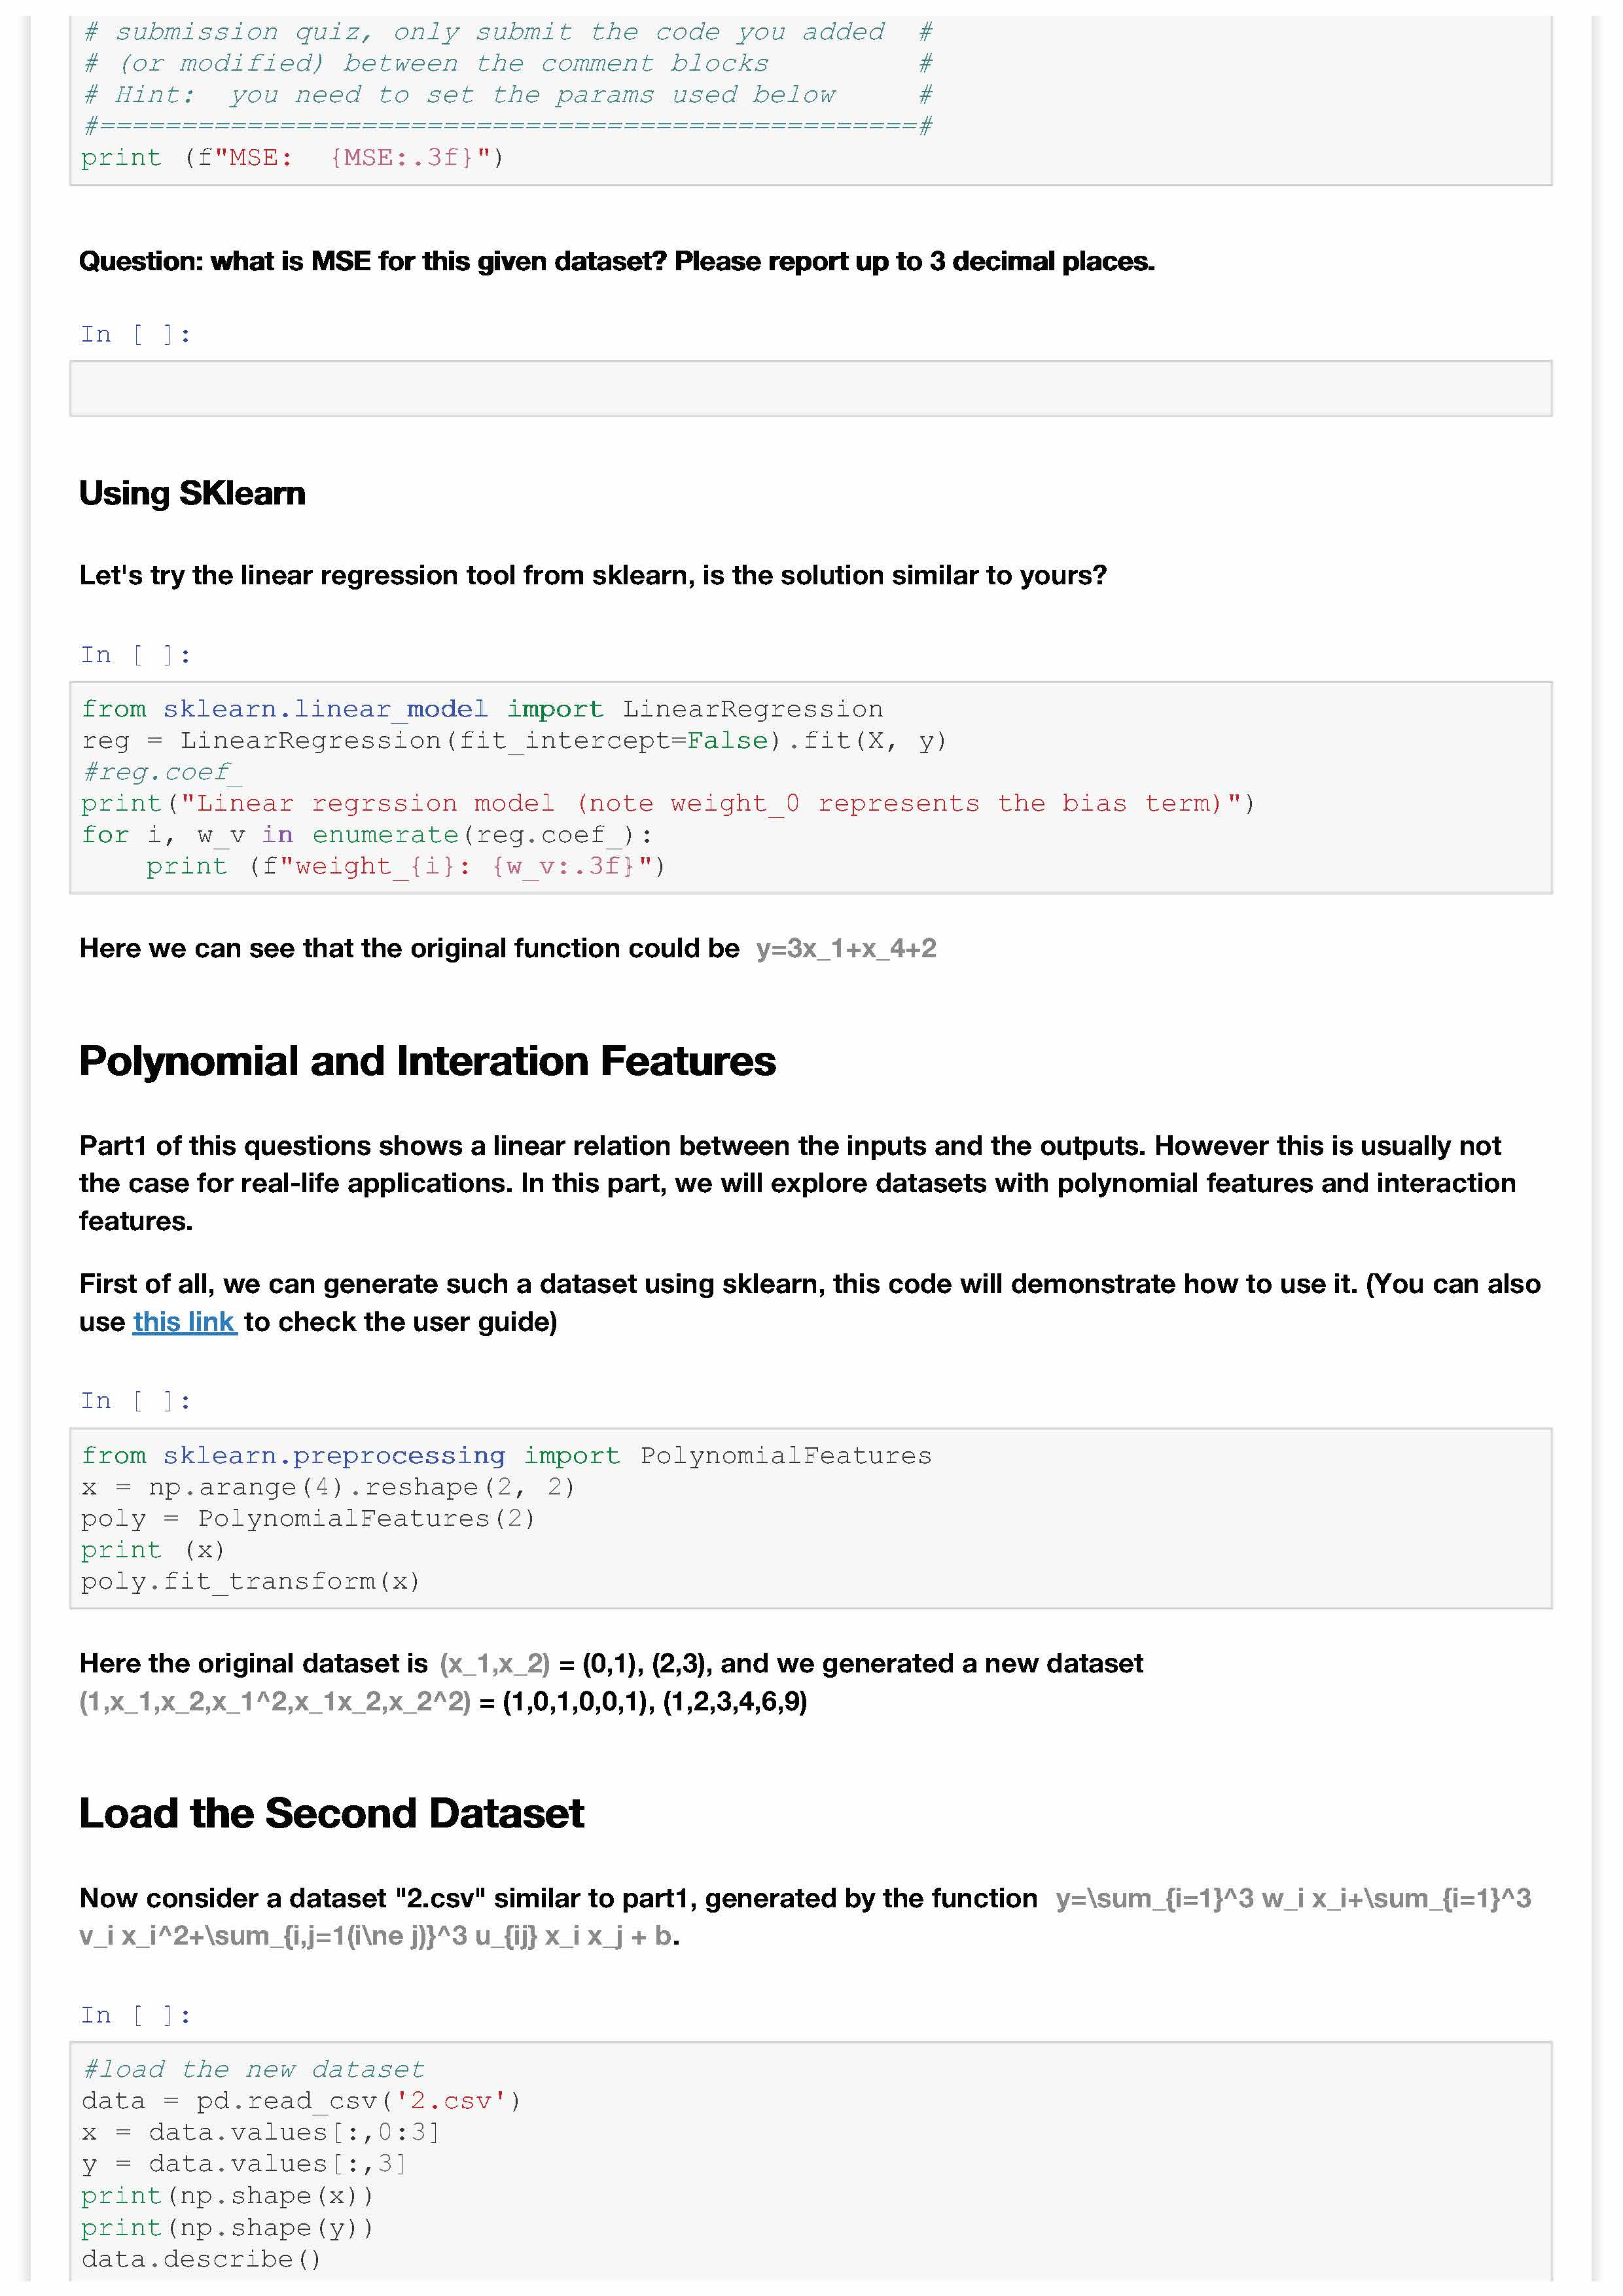Click the poly.fit_transform(x) code line
1623x2296 pixels.
(251, 1581)
